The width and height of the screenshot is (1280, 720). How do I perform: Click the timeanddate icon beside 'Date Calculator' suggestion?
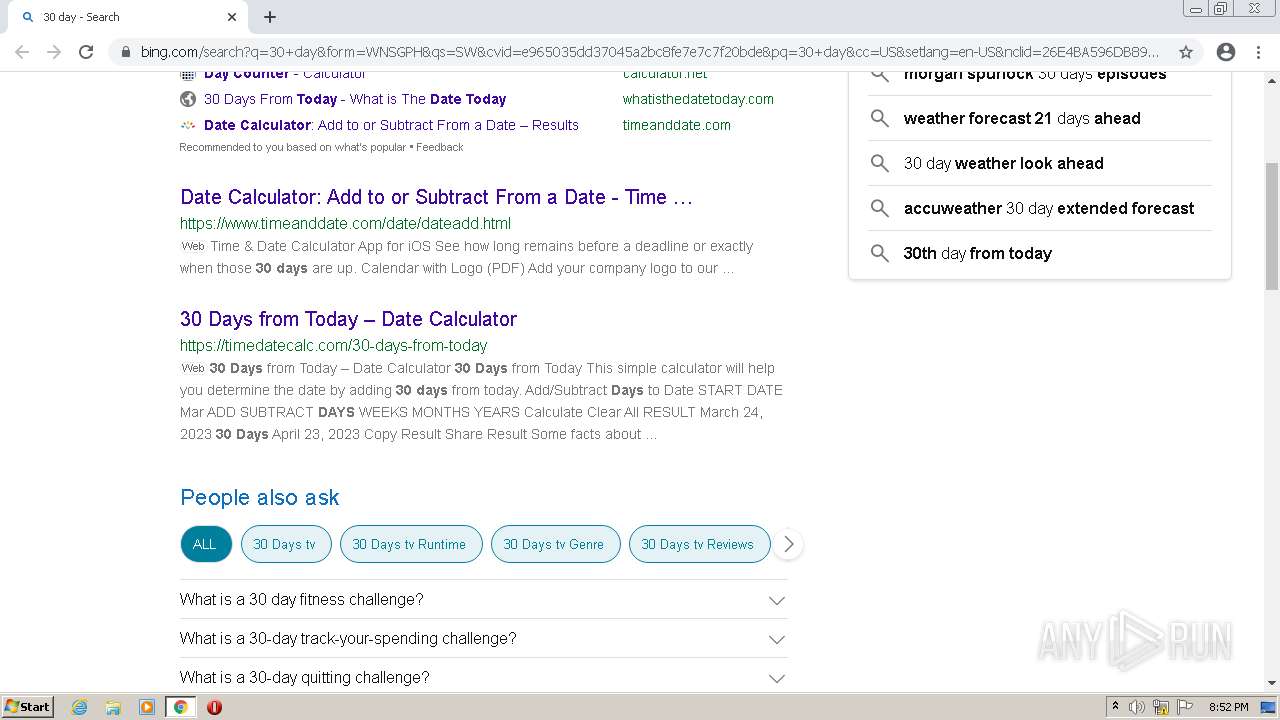click(188, 125)
